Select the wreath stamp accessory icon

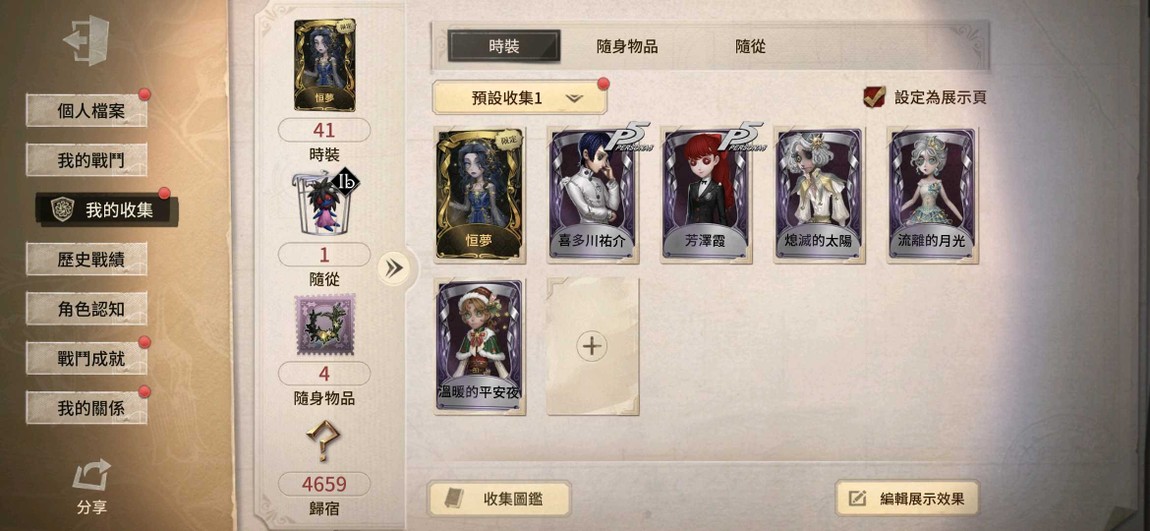tap(325, 325)
